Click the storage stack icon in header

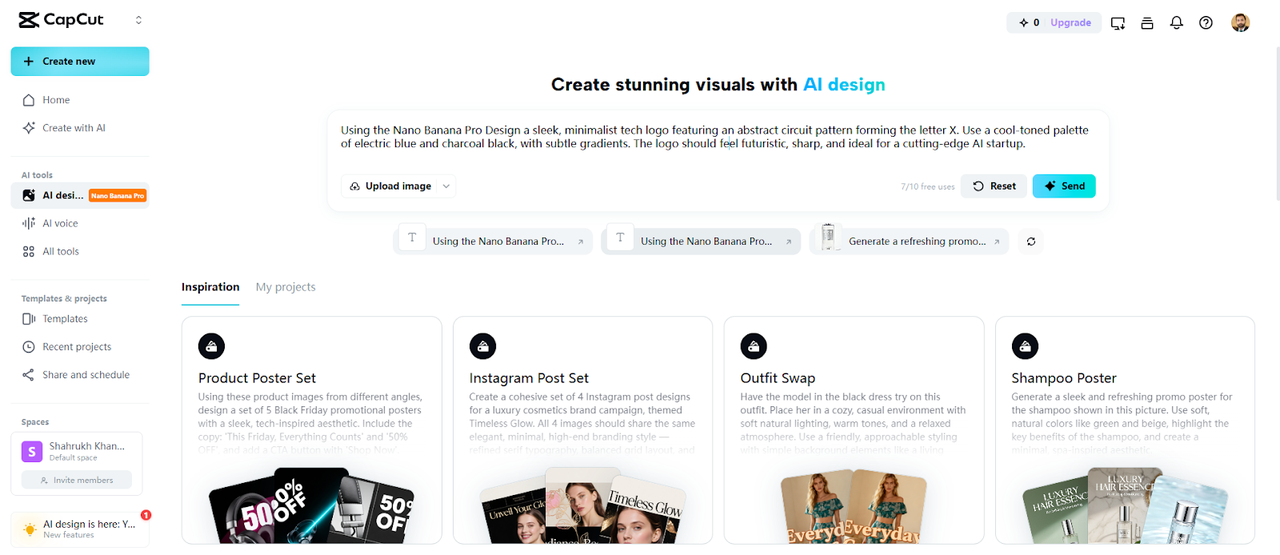[x=1147, y=22]
